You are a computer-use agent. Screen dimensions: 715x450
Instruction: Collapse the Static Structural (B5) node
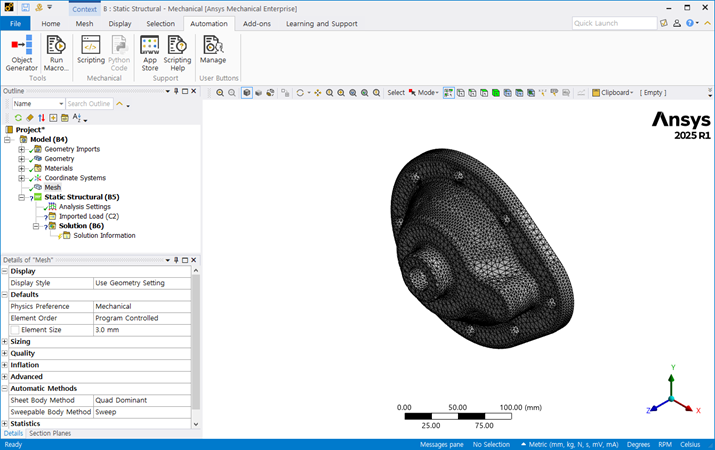pyautogui.click(x=21, y=197)
